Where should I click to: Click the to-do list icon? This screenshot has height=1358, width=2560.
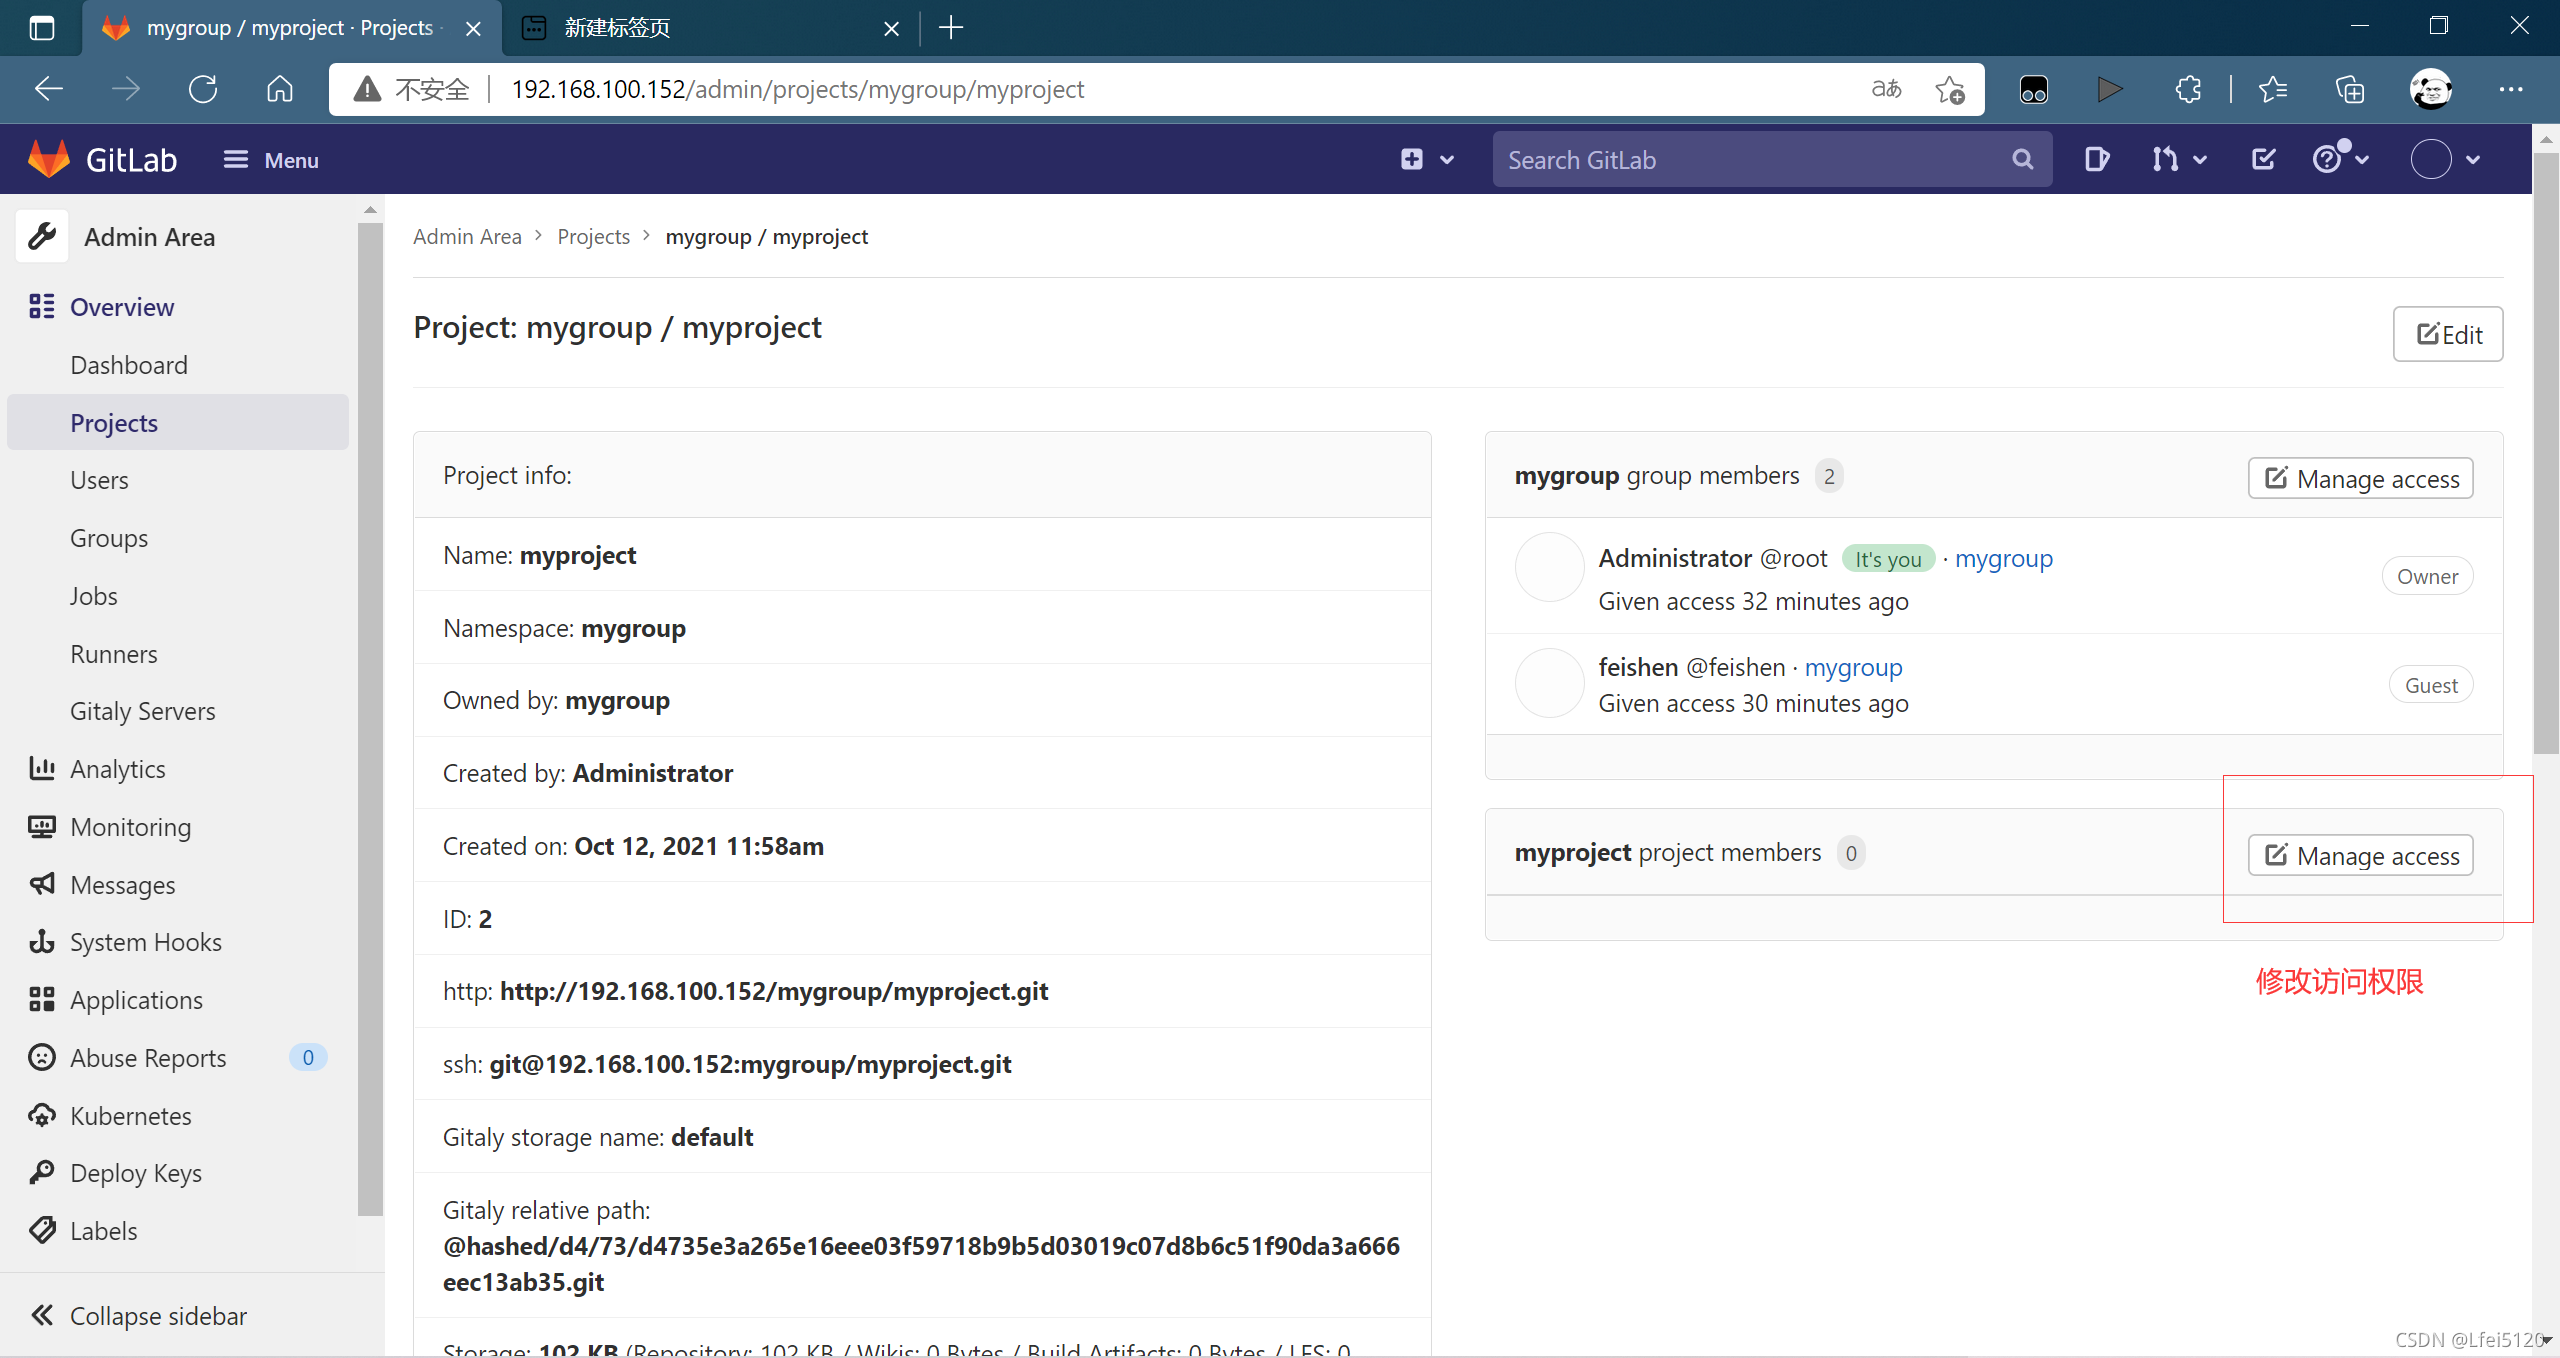(x=2263, y=159)
